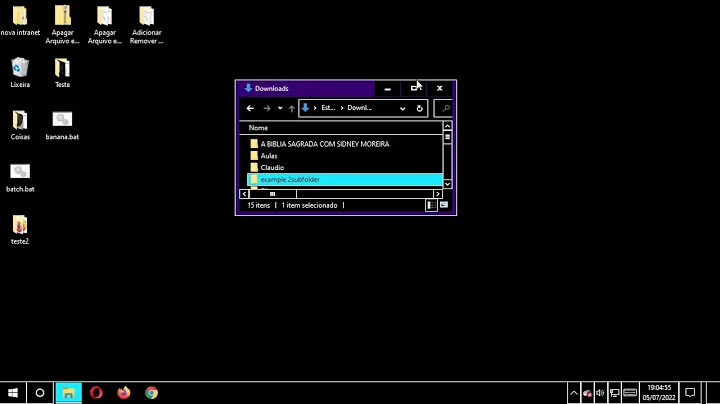This screenshot has width=720, height=404.
Task: Select the Lixeira recycle bin icon
Action: (x=20, y=73)
